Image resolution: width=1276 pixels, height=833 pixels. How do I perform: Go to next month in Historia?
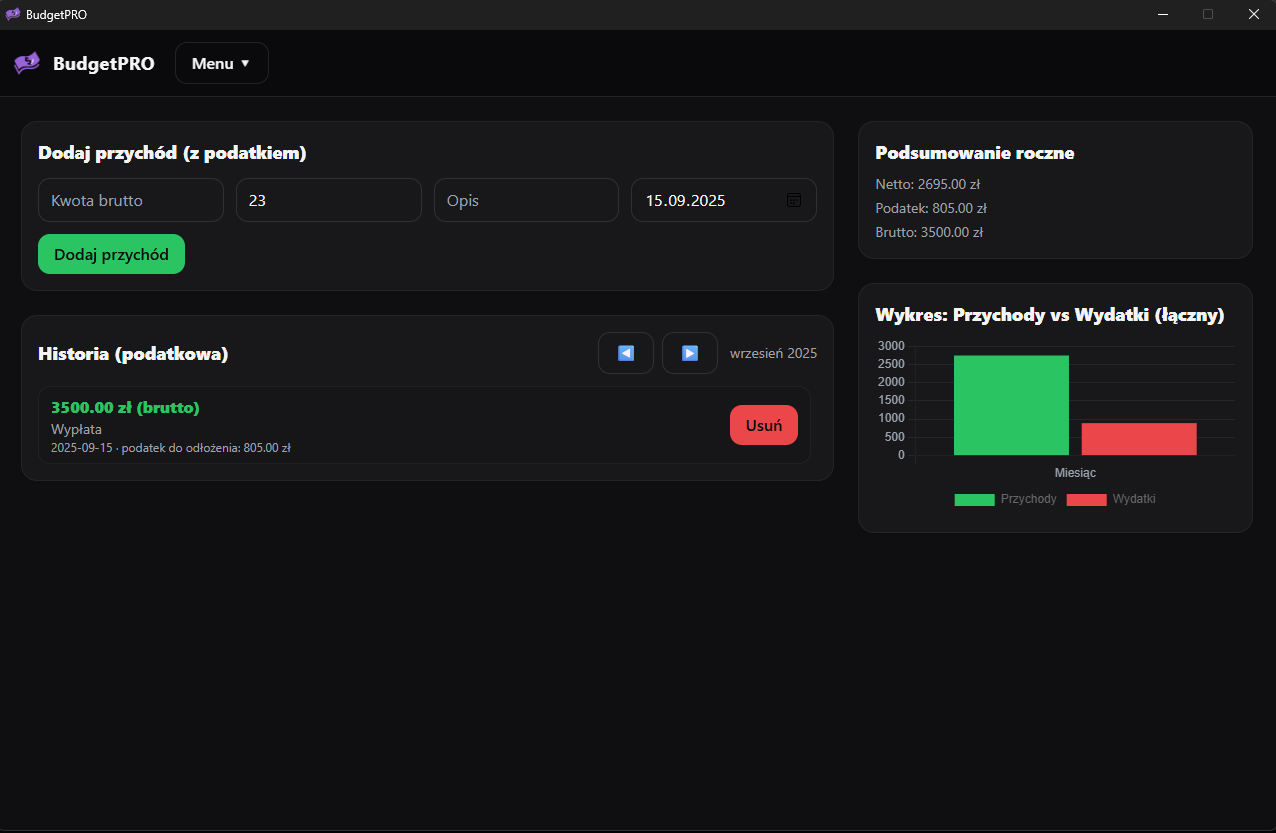690,353
